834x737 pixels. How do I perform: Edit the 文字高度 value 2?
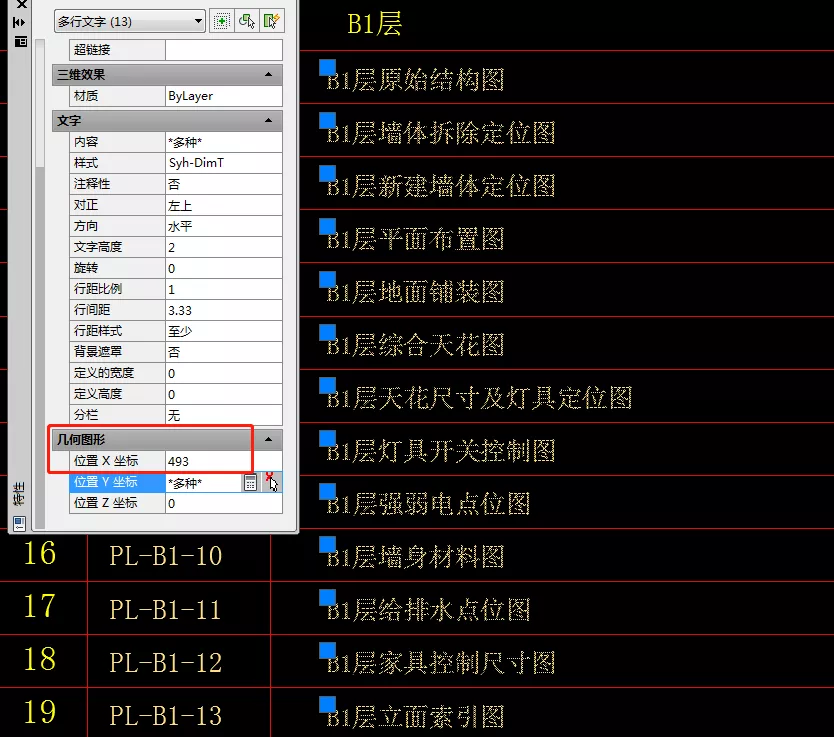point(224,247)
